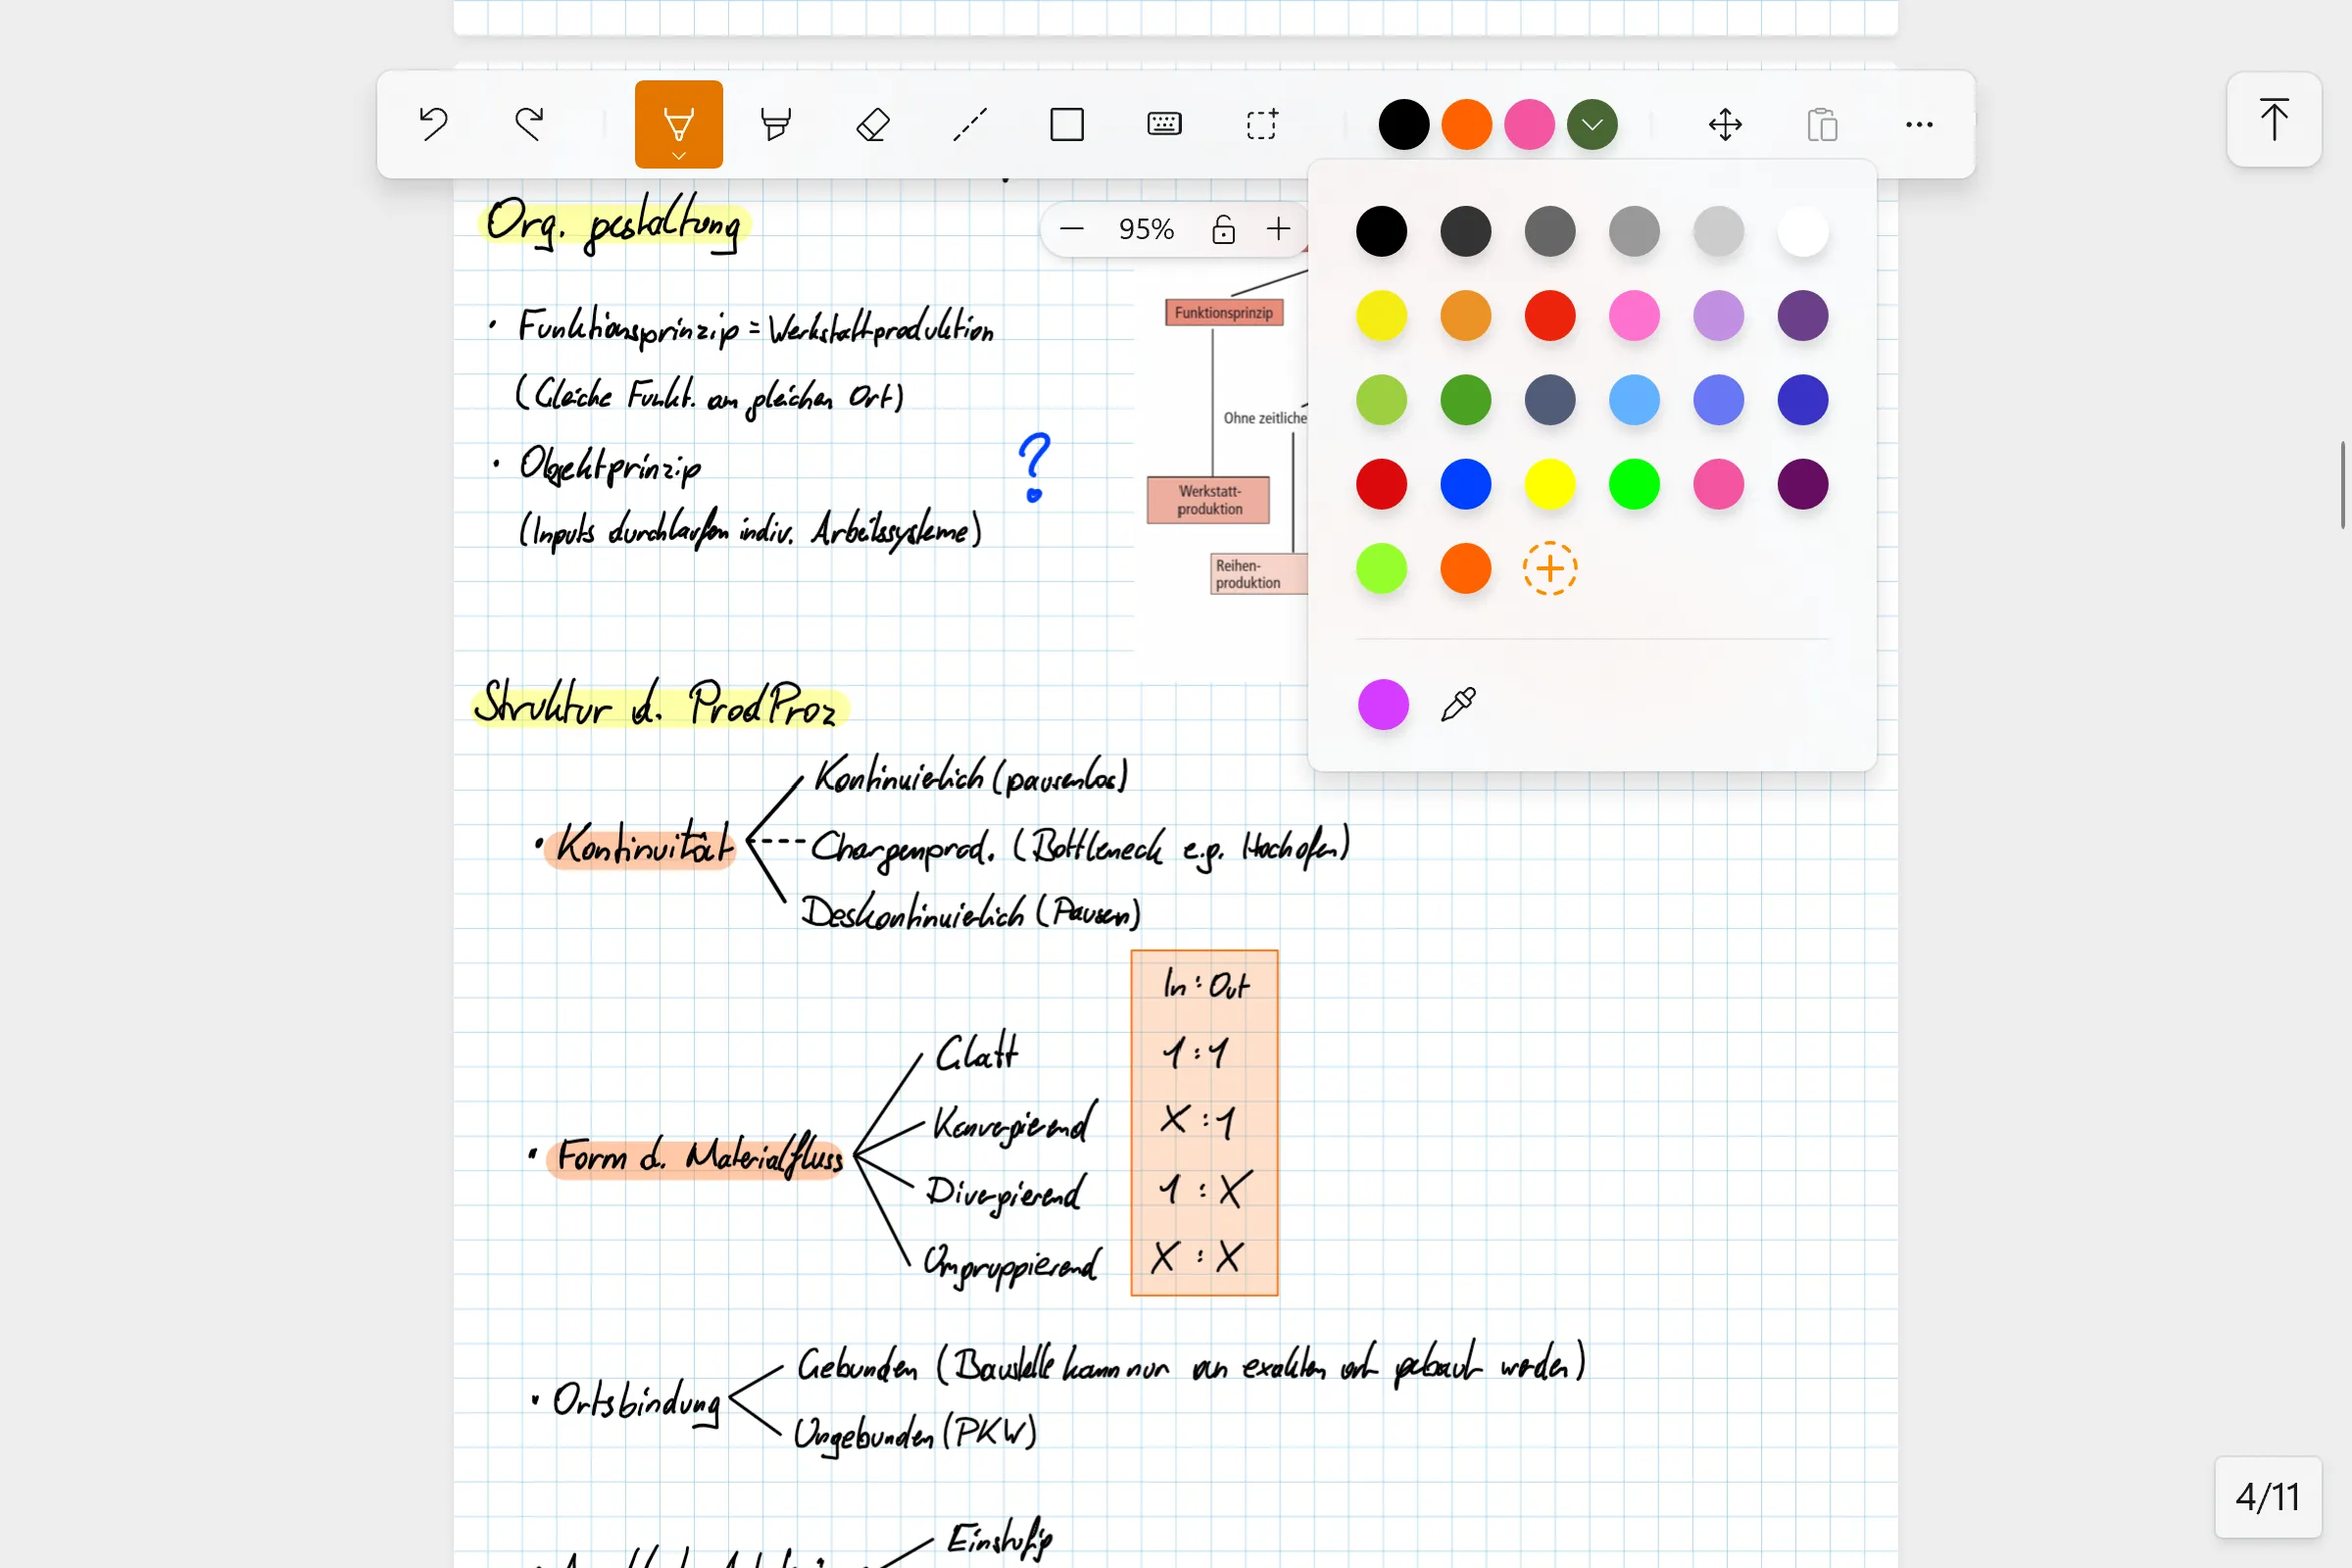Image resolution: width=2352 pixels, height=1568 pixels.
Task: Select magenta recent color swatch
Action: 1383,704
